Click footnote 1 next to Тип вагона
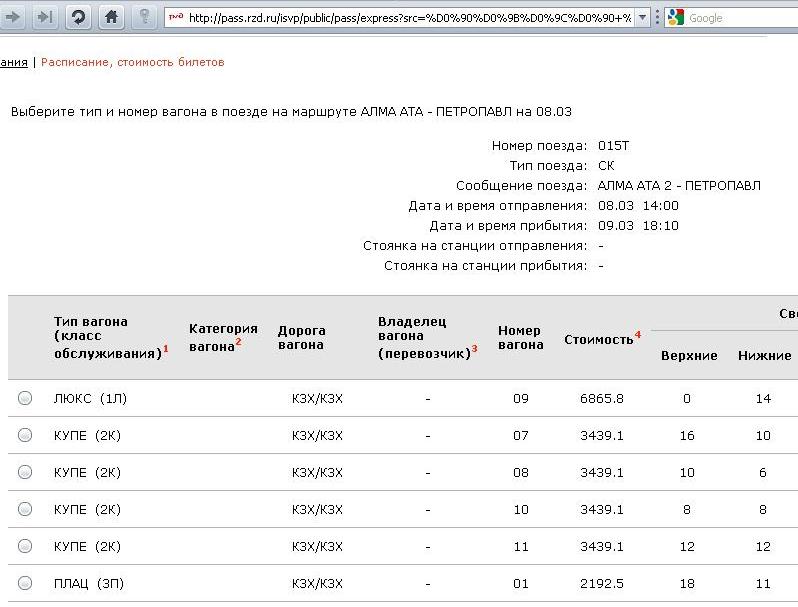This screenshot has width=798, height=607. pyautogui.click(x=165, y=348)
